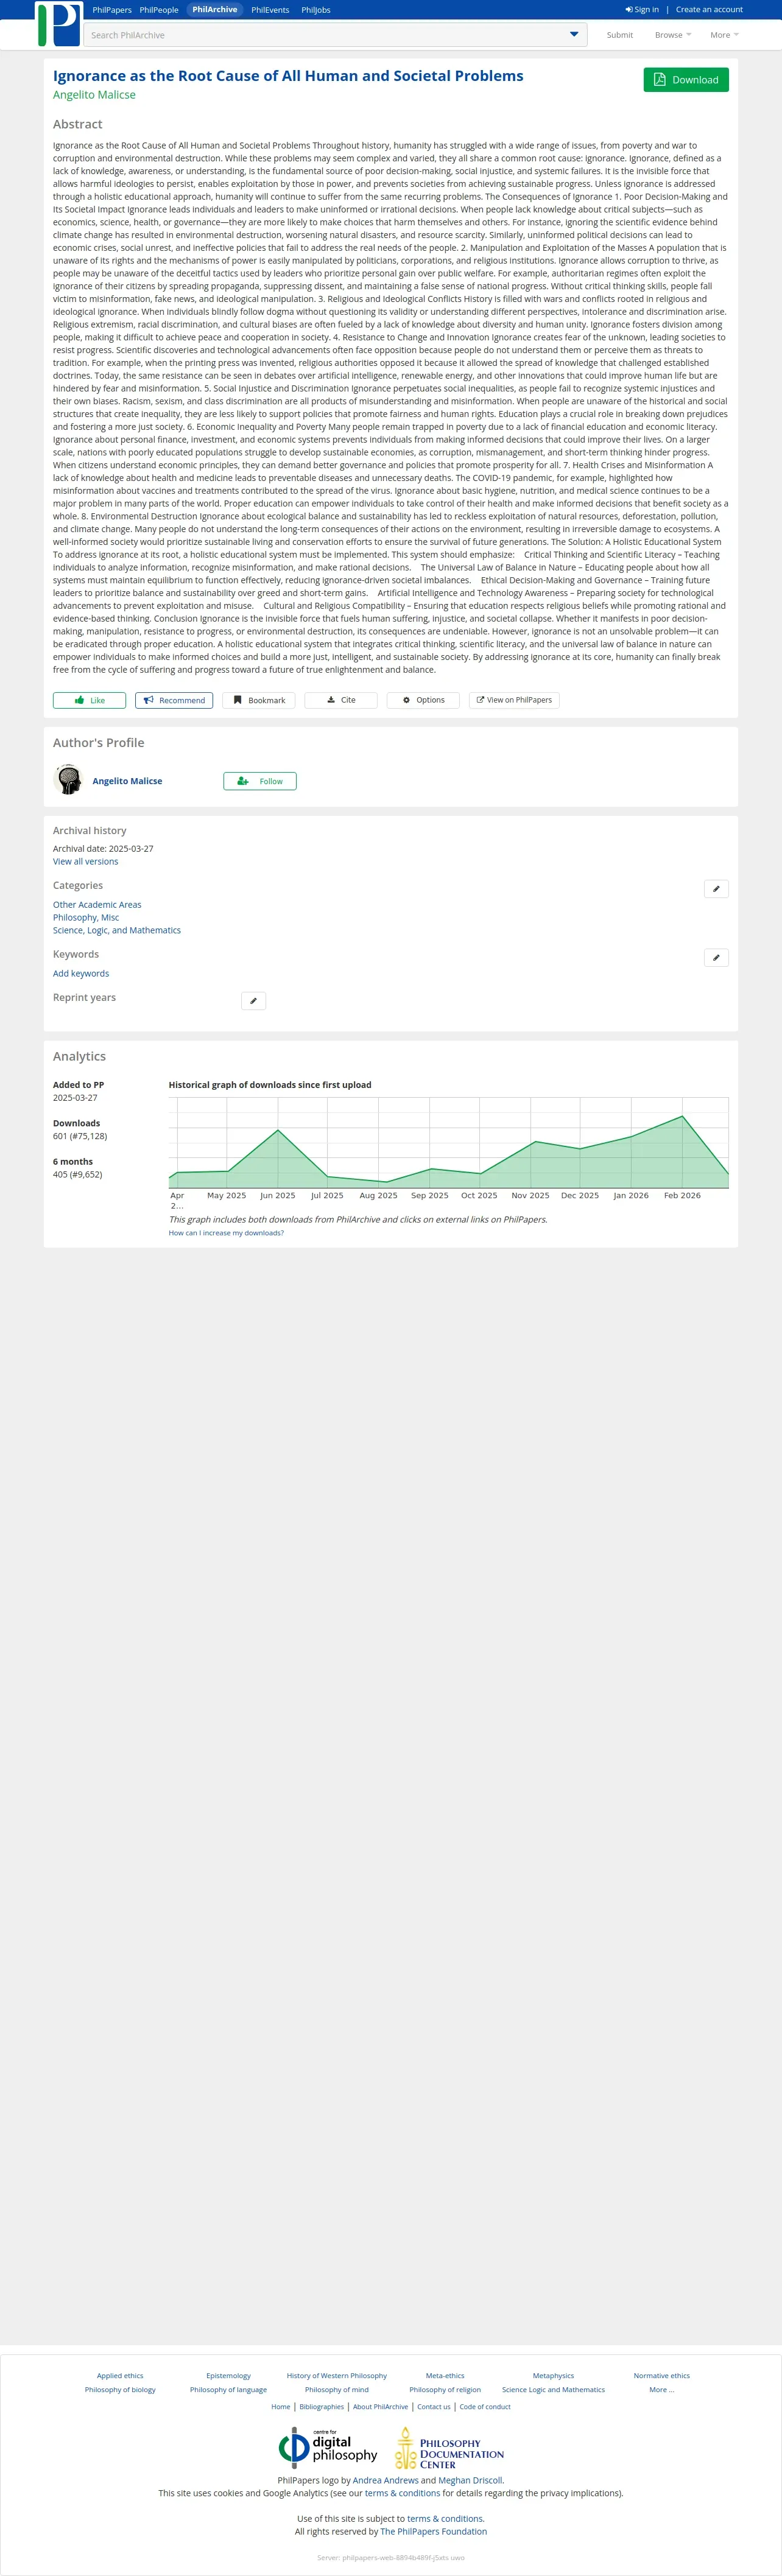
Task: Switch to the PhilPeople tab
Action: 159,10
